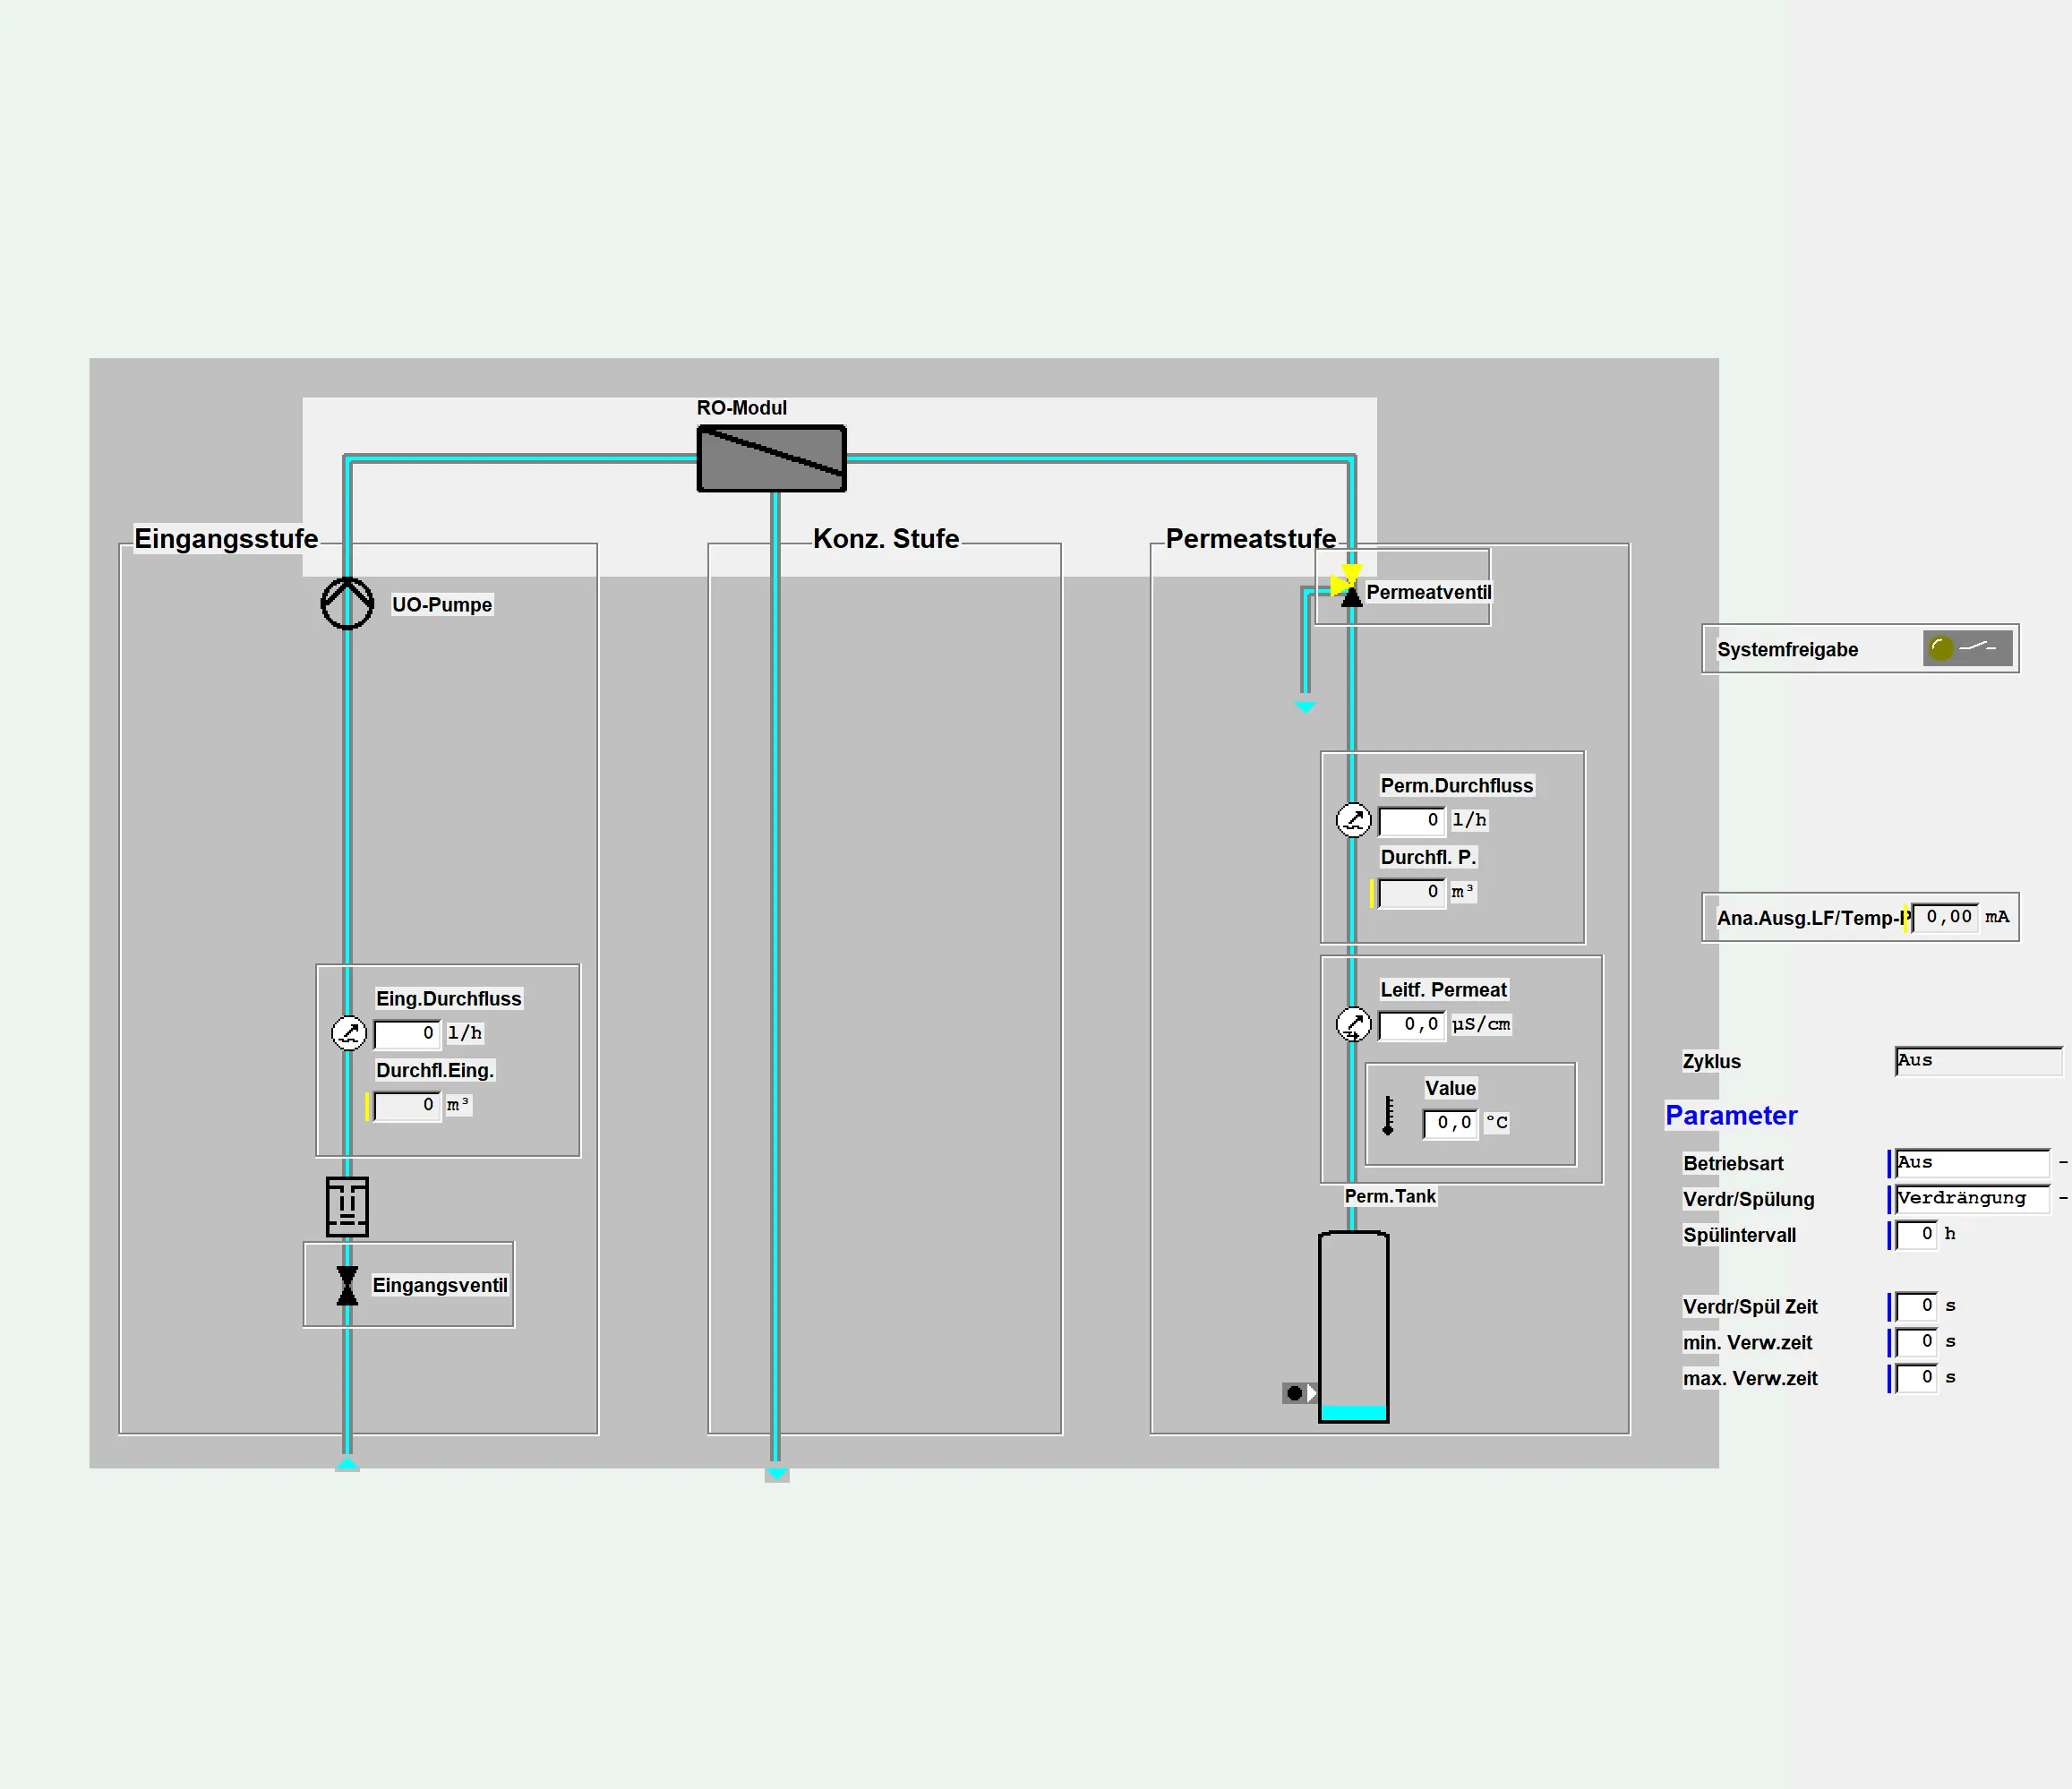Click the Parameter heading

click(1730, 1115)
